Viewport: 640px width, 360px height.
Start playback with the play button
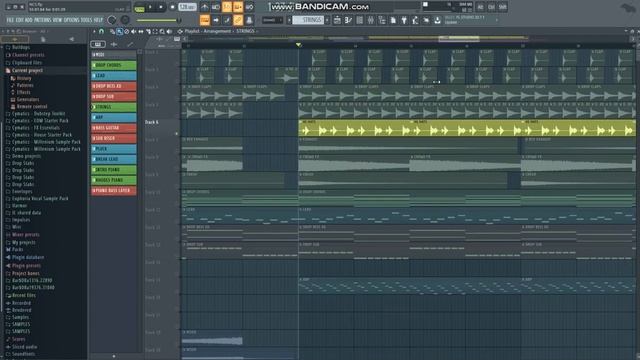(x=150, y=7)
